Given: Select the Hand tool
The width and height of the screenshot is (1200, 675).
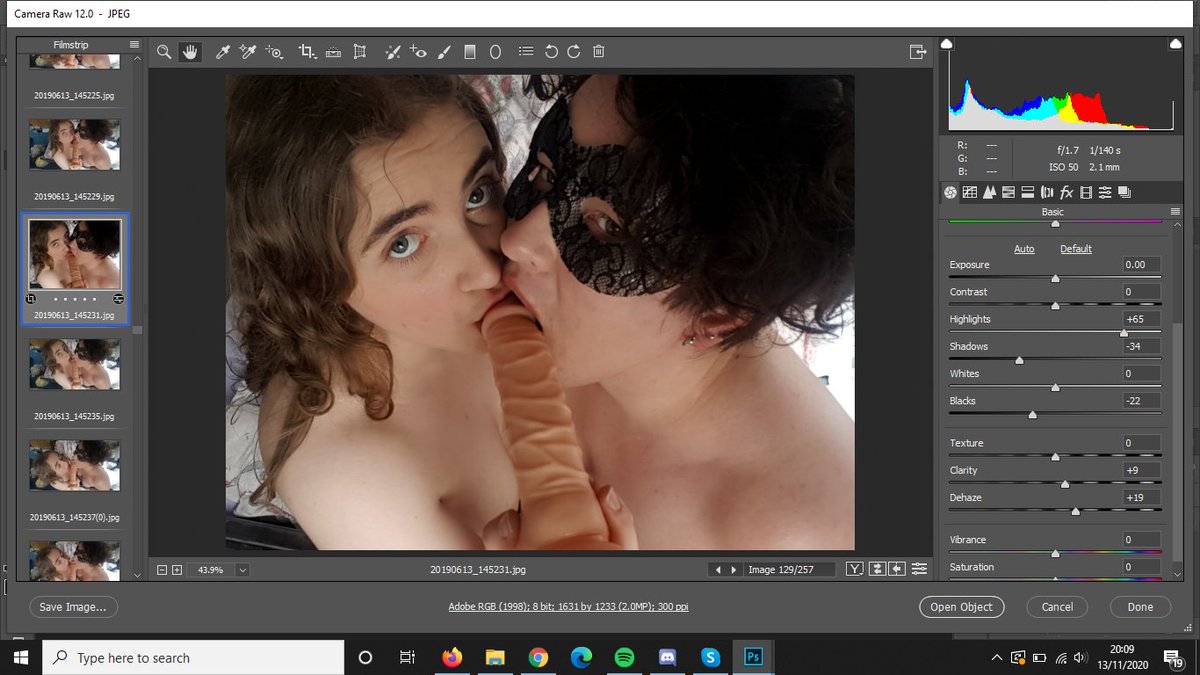Looking at the screenshot, I should (x=189, y=52).
